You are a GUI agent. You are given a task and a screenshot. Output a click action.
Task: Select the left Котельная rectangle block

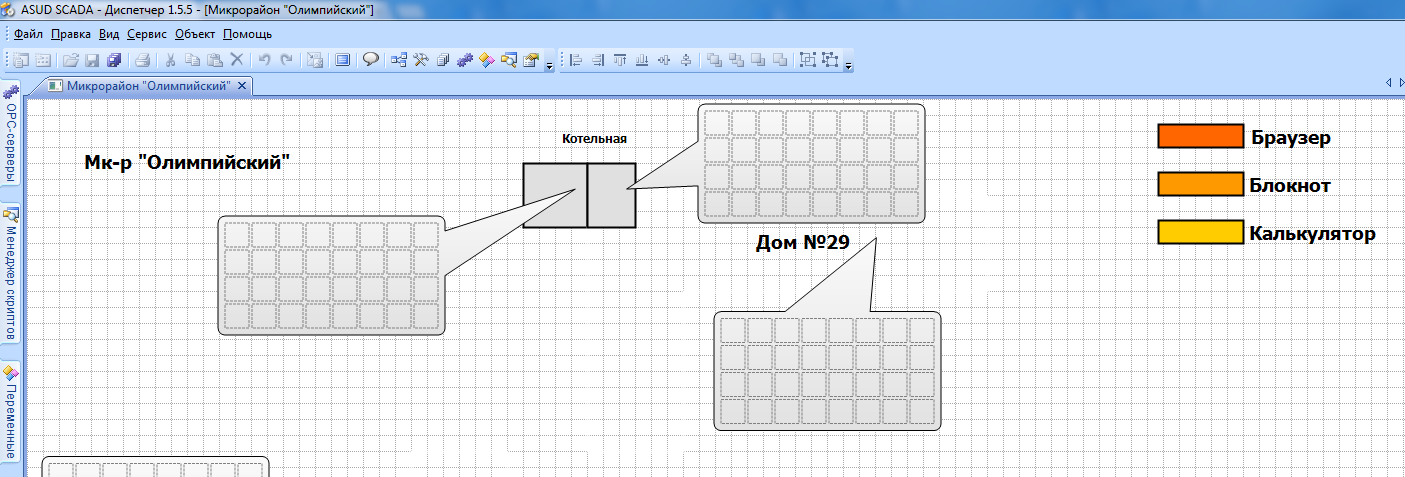(554, 195)
